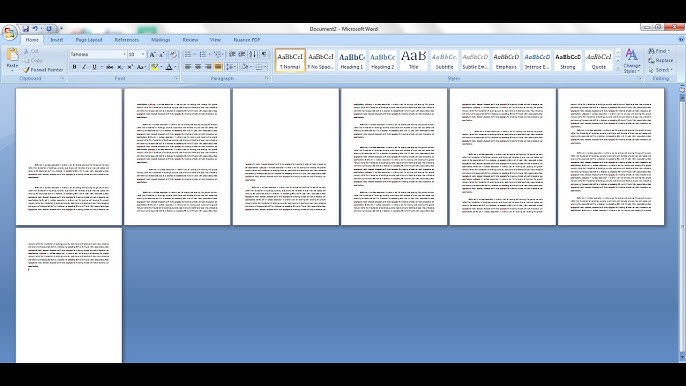Open the Tahoma font name dropdown
This screenshot has width=686, height=386.
click(x=124, y=54)
